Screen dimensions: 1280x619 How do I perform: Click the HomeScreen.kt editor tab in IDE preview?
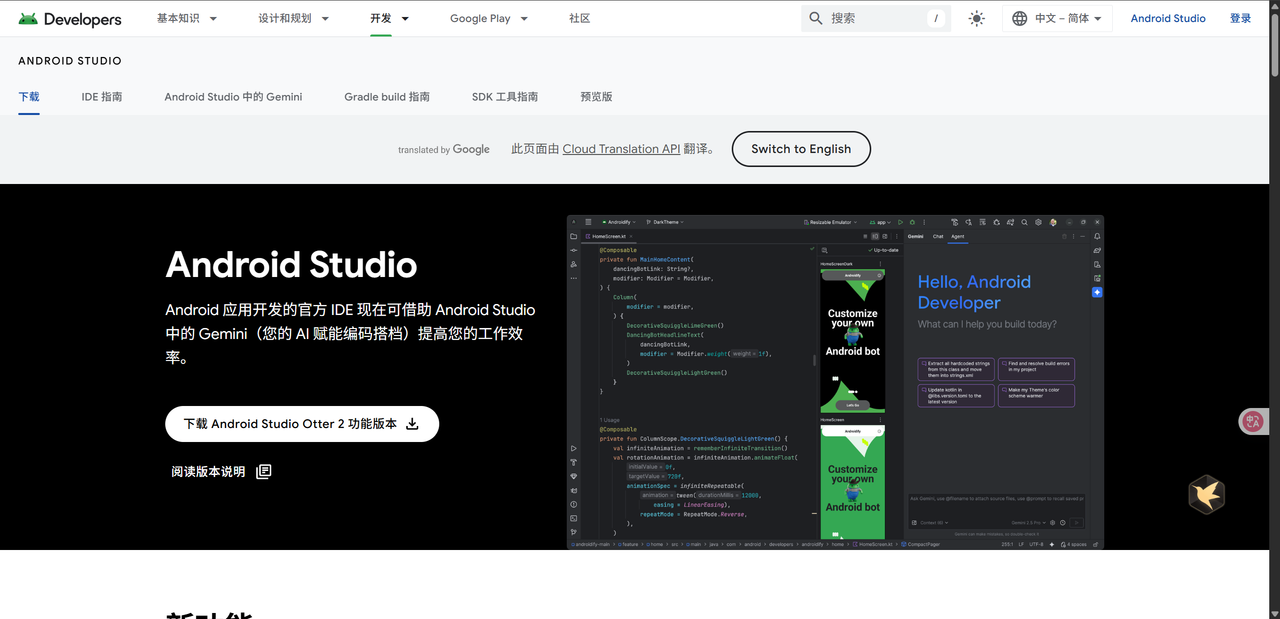607,236
